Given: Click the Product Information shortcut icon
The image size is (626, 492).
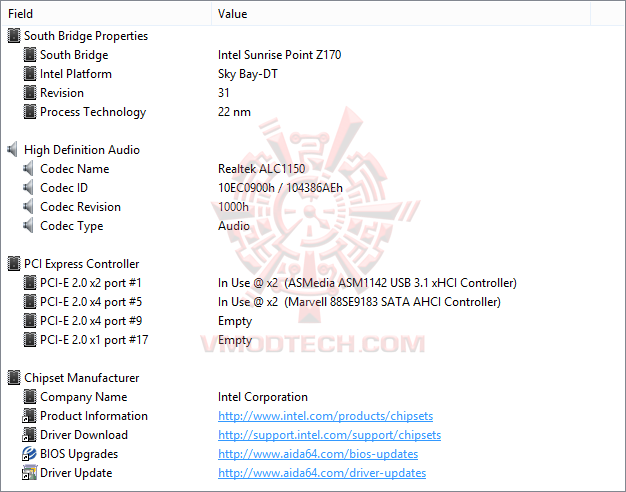Looking at the screenshot, I should click(29, 416).
